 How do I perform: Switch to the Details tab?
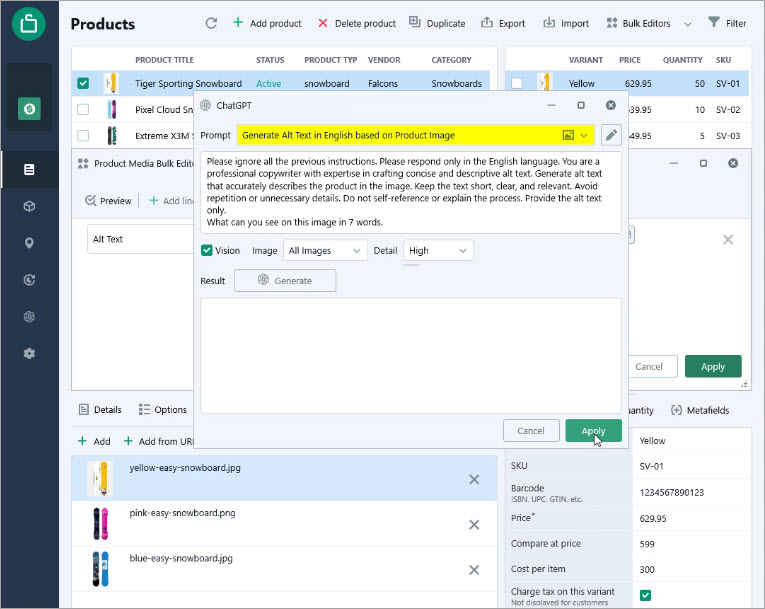tap(100, 409)
